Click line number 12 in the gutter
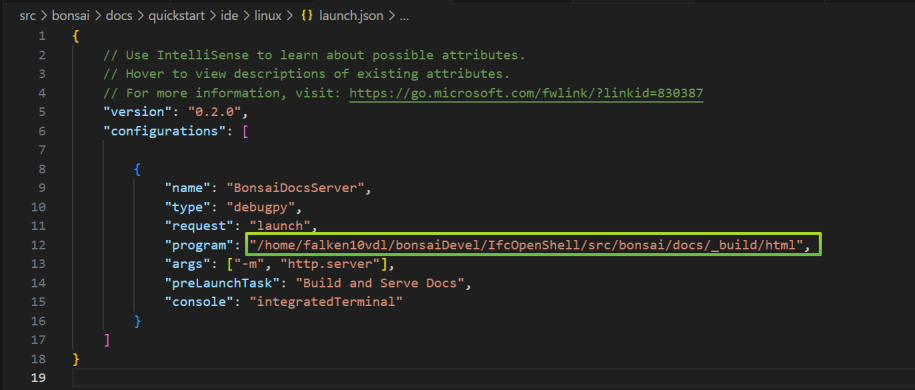 pos(38,245)
